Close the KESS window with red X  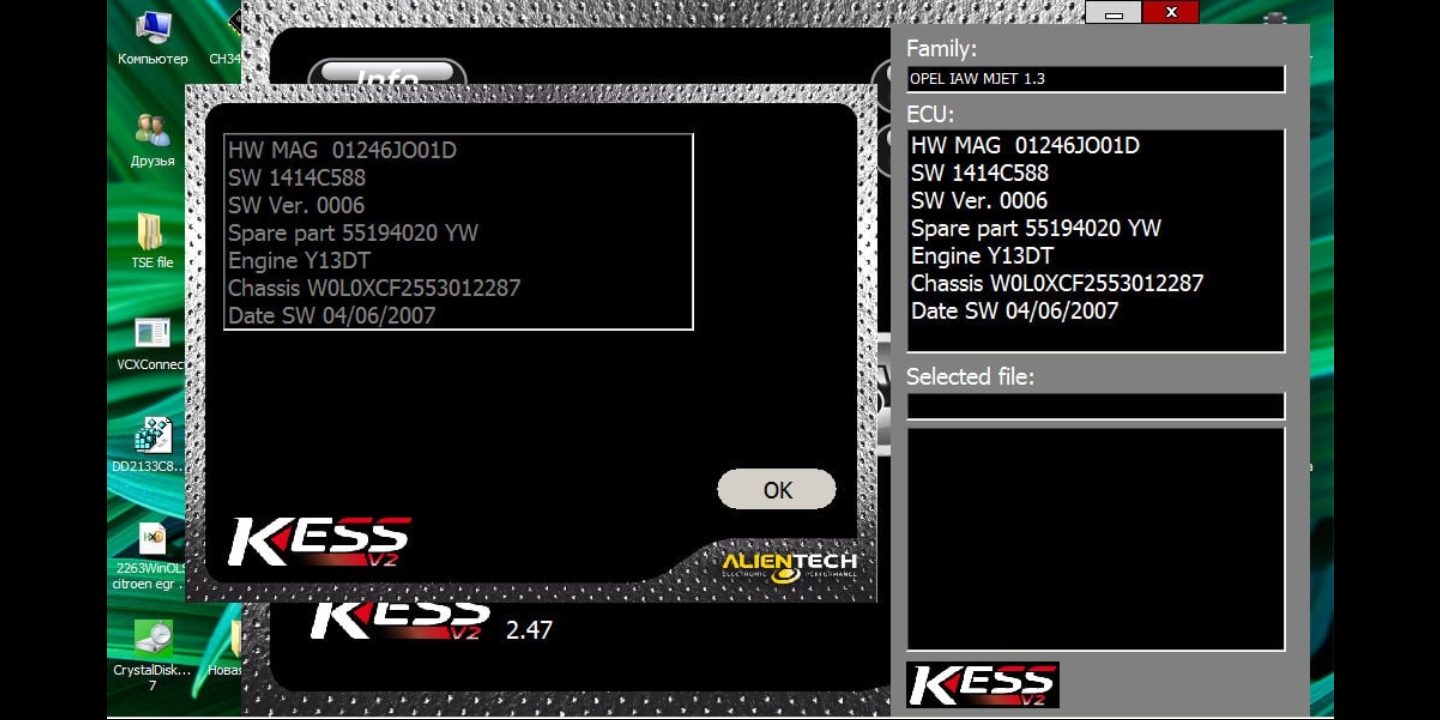[x=1170, y=12]
